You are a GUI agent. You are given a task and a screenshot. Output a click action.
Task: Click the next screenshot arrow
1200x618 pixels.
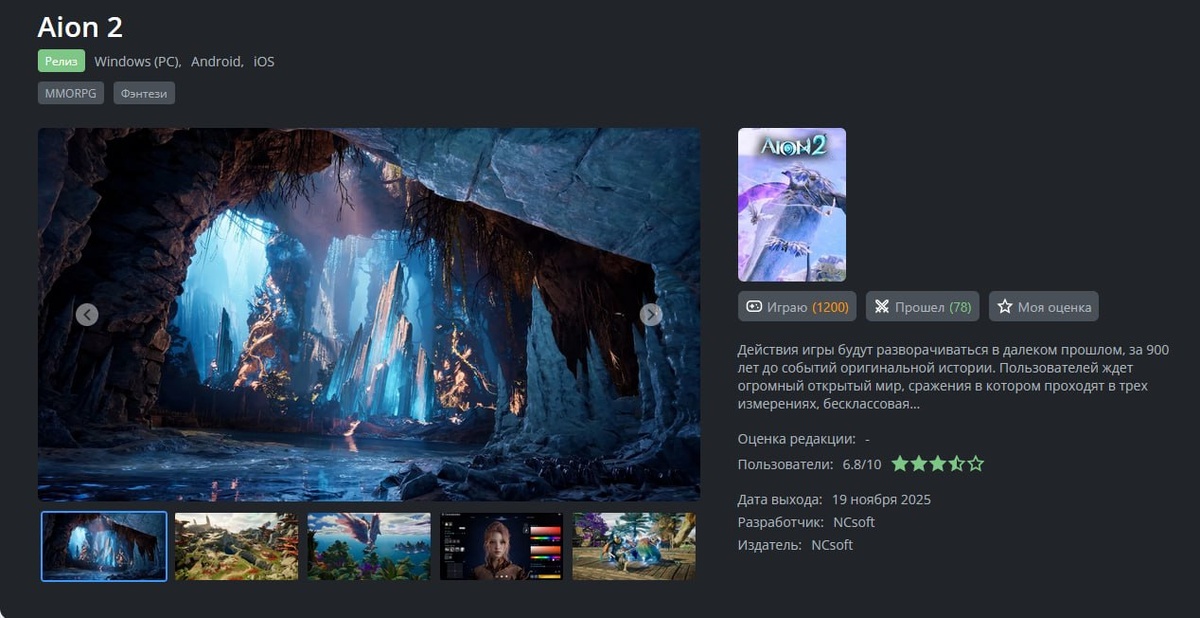point(651,315)
